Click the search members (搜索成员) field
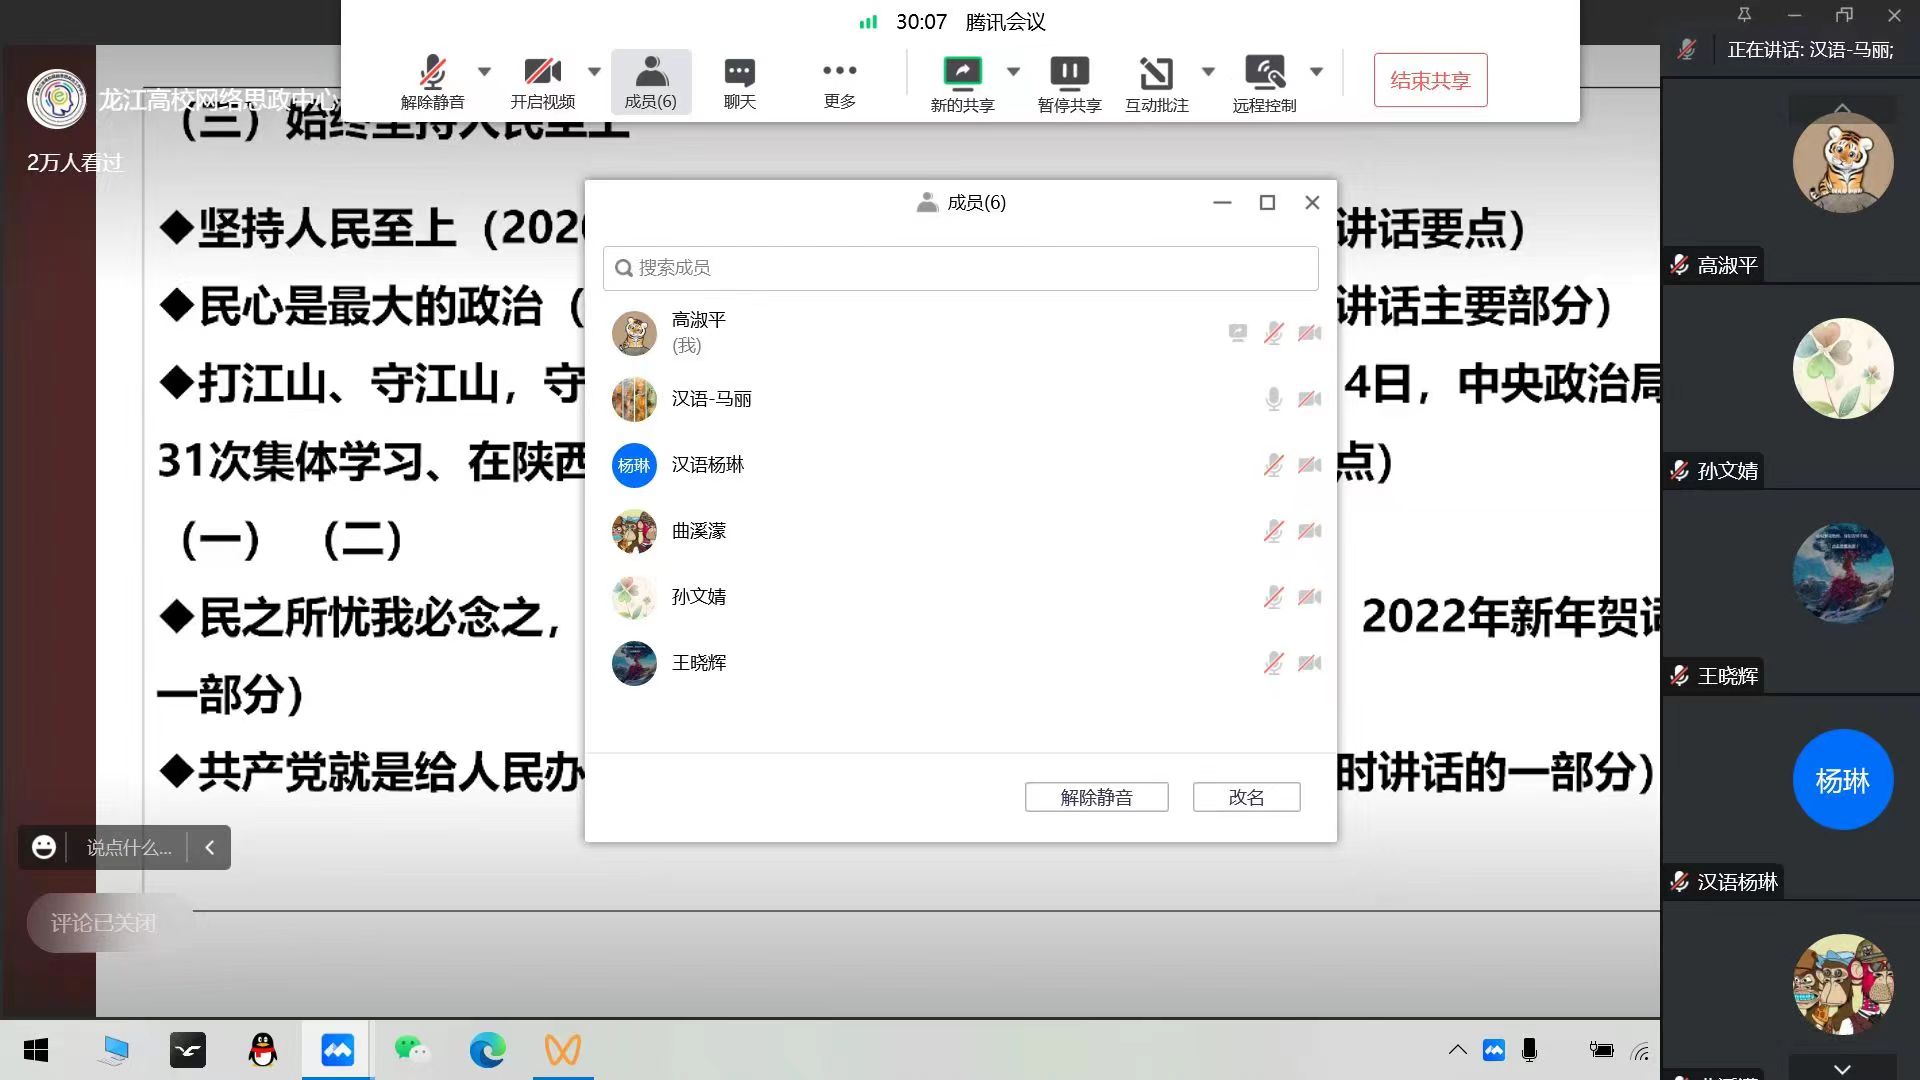1920x1080 pixels. tap(960, 268)
